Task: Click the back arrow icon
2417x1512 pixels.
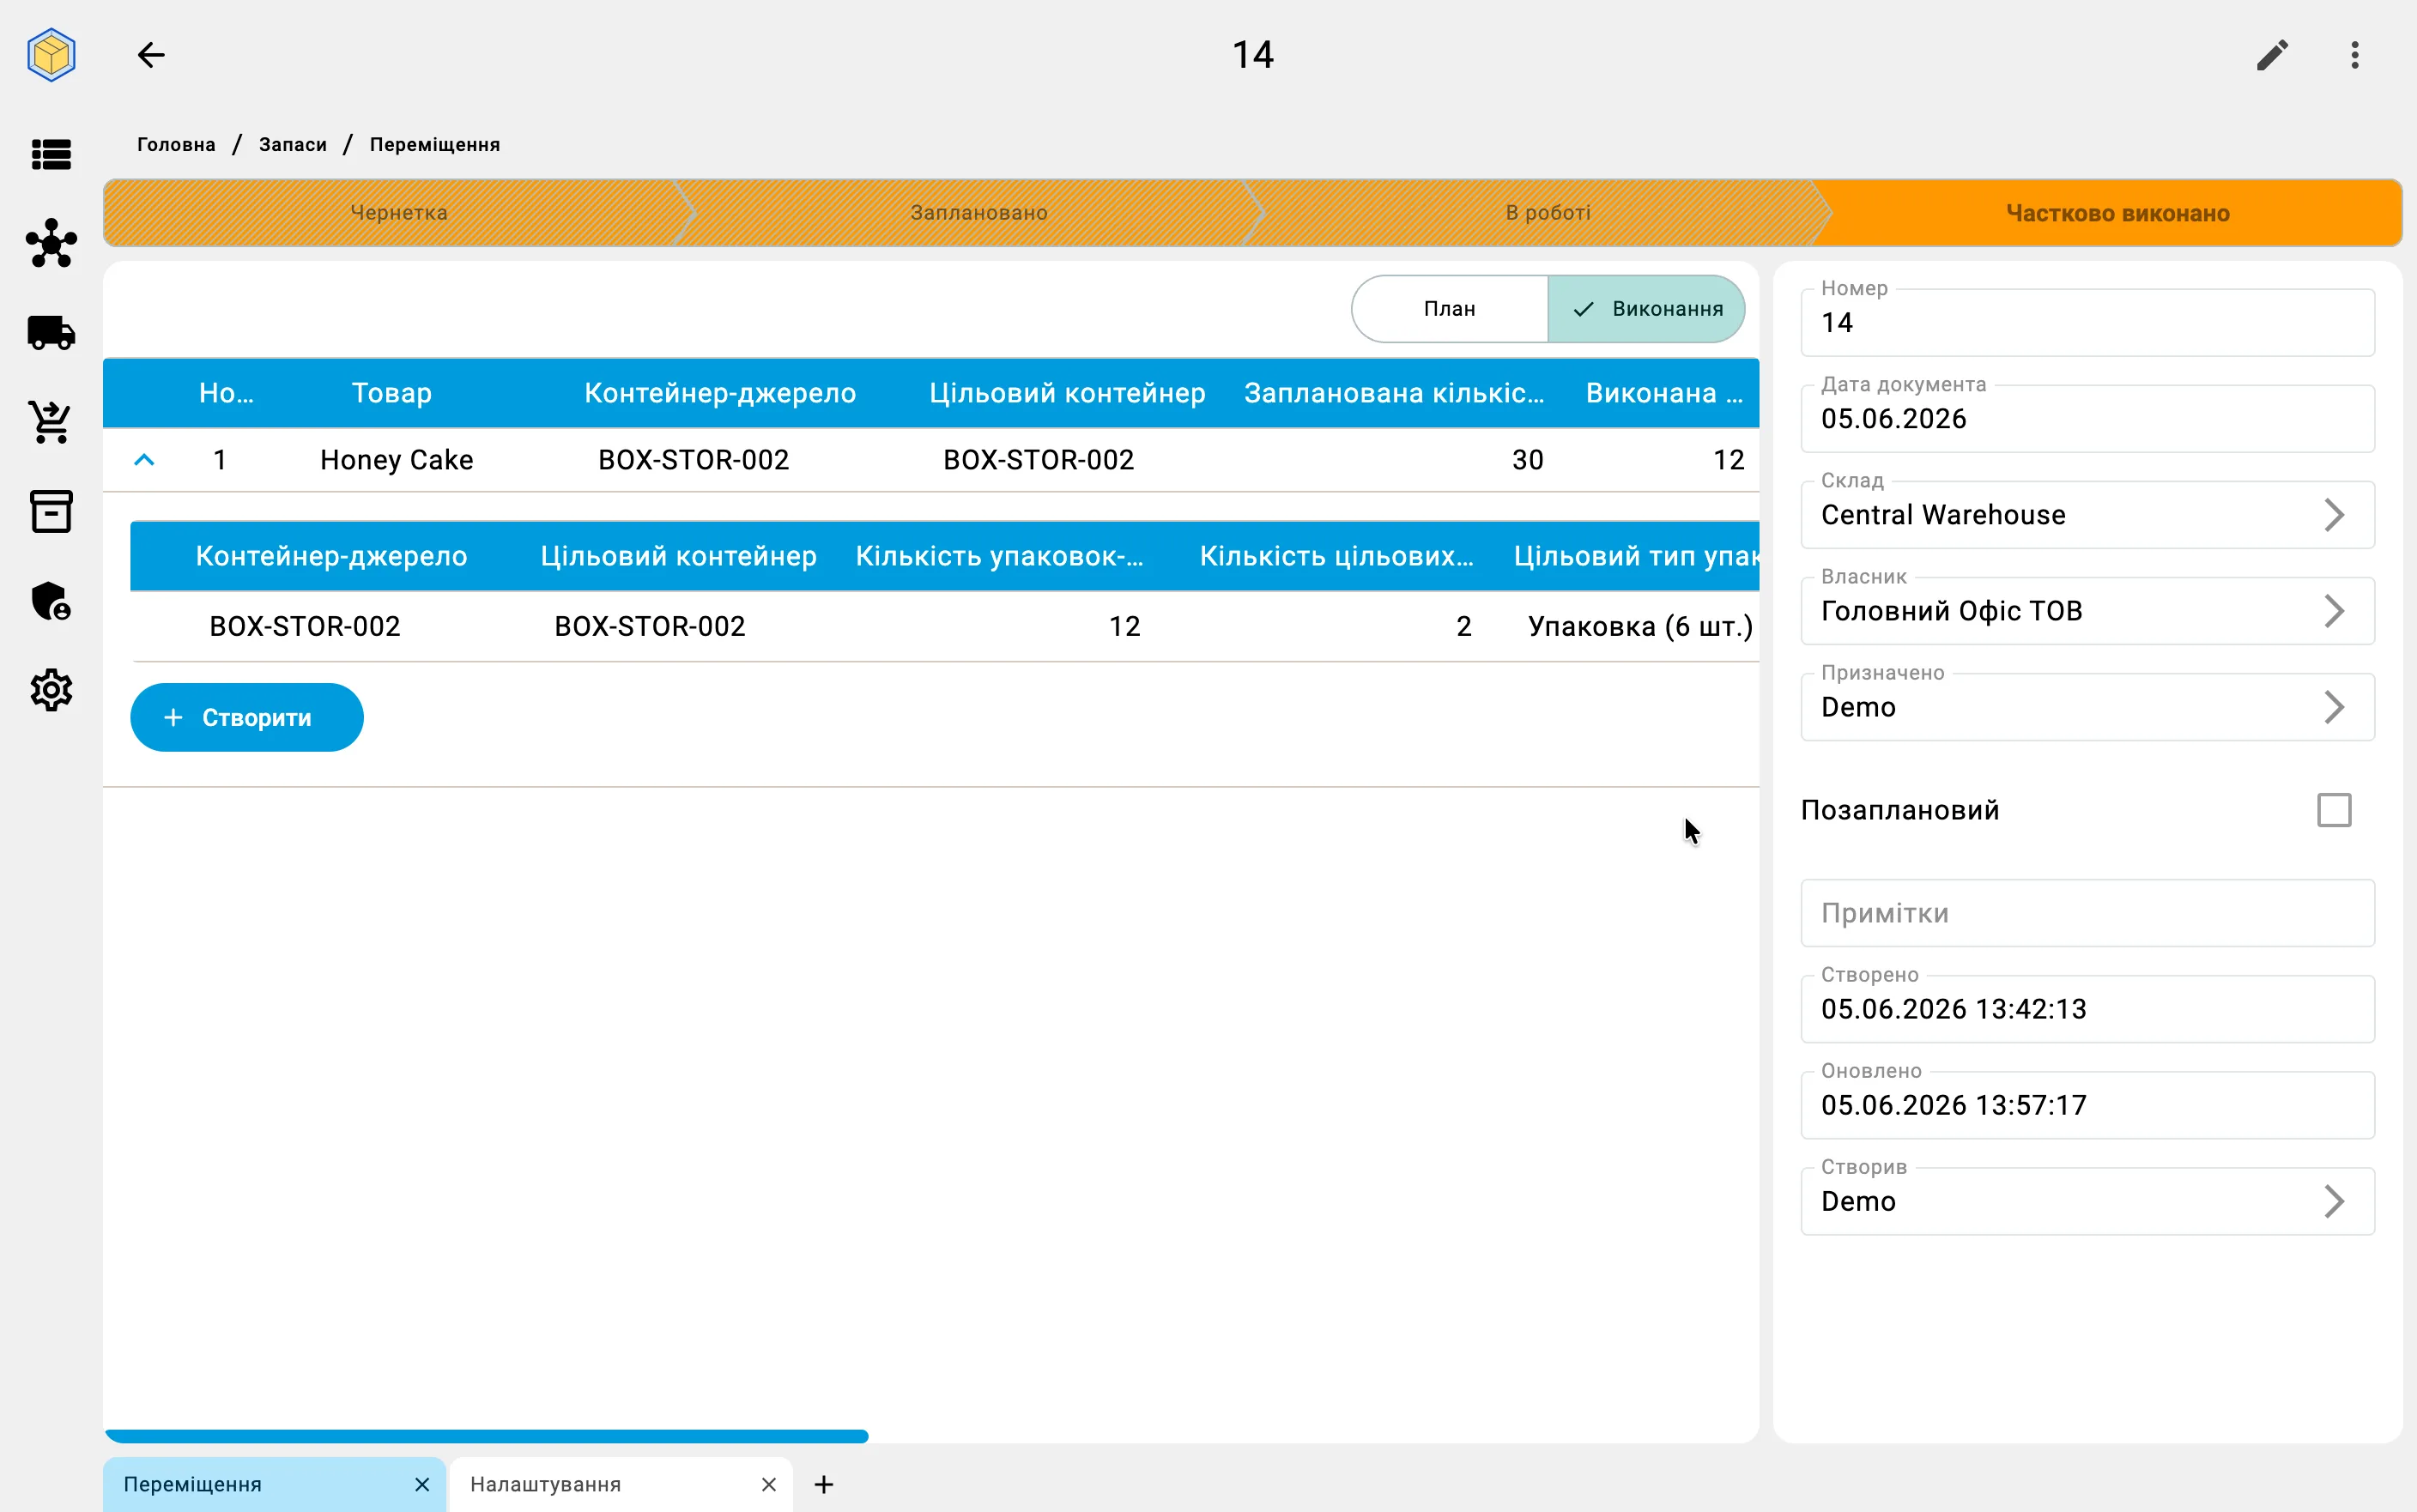Action: (x=151, y=55)
